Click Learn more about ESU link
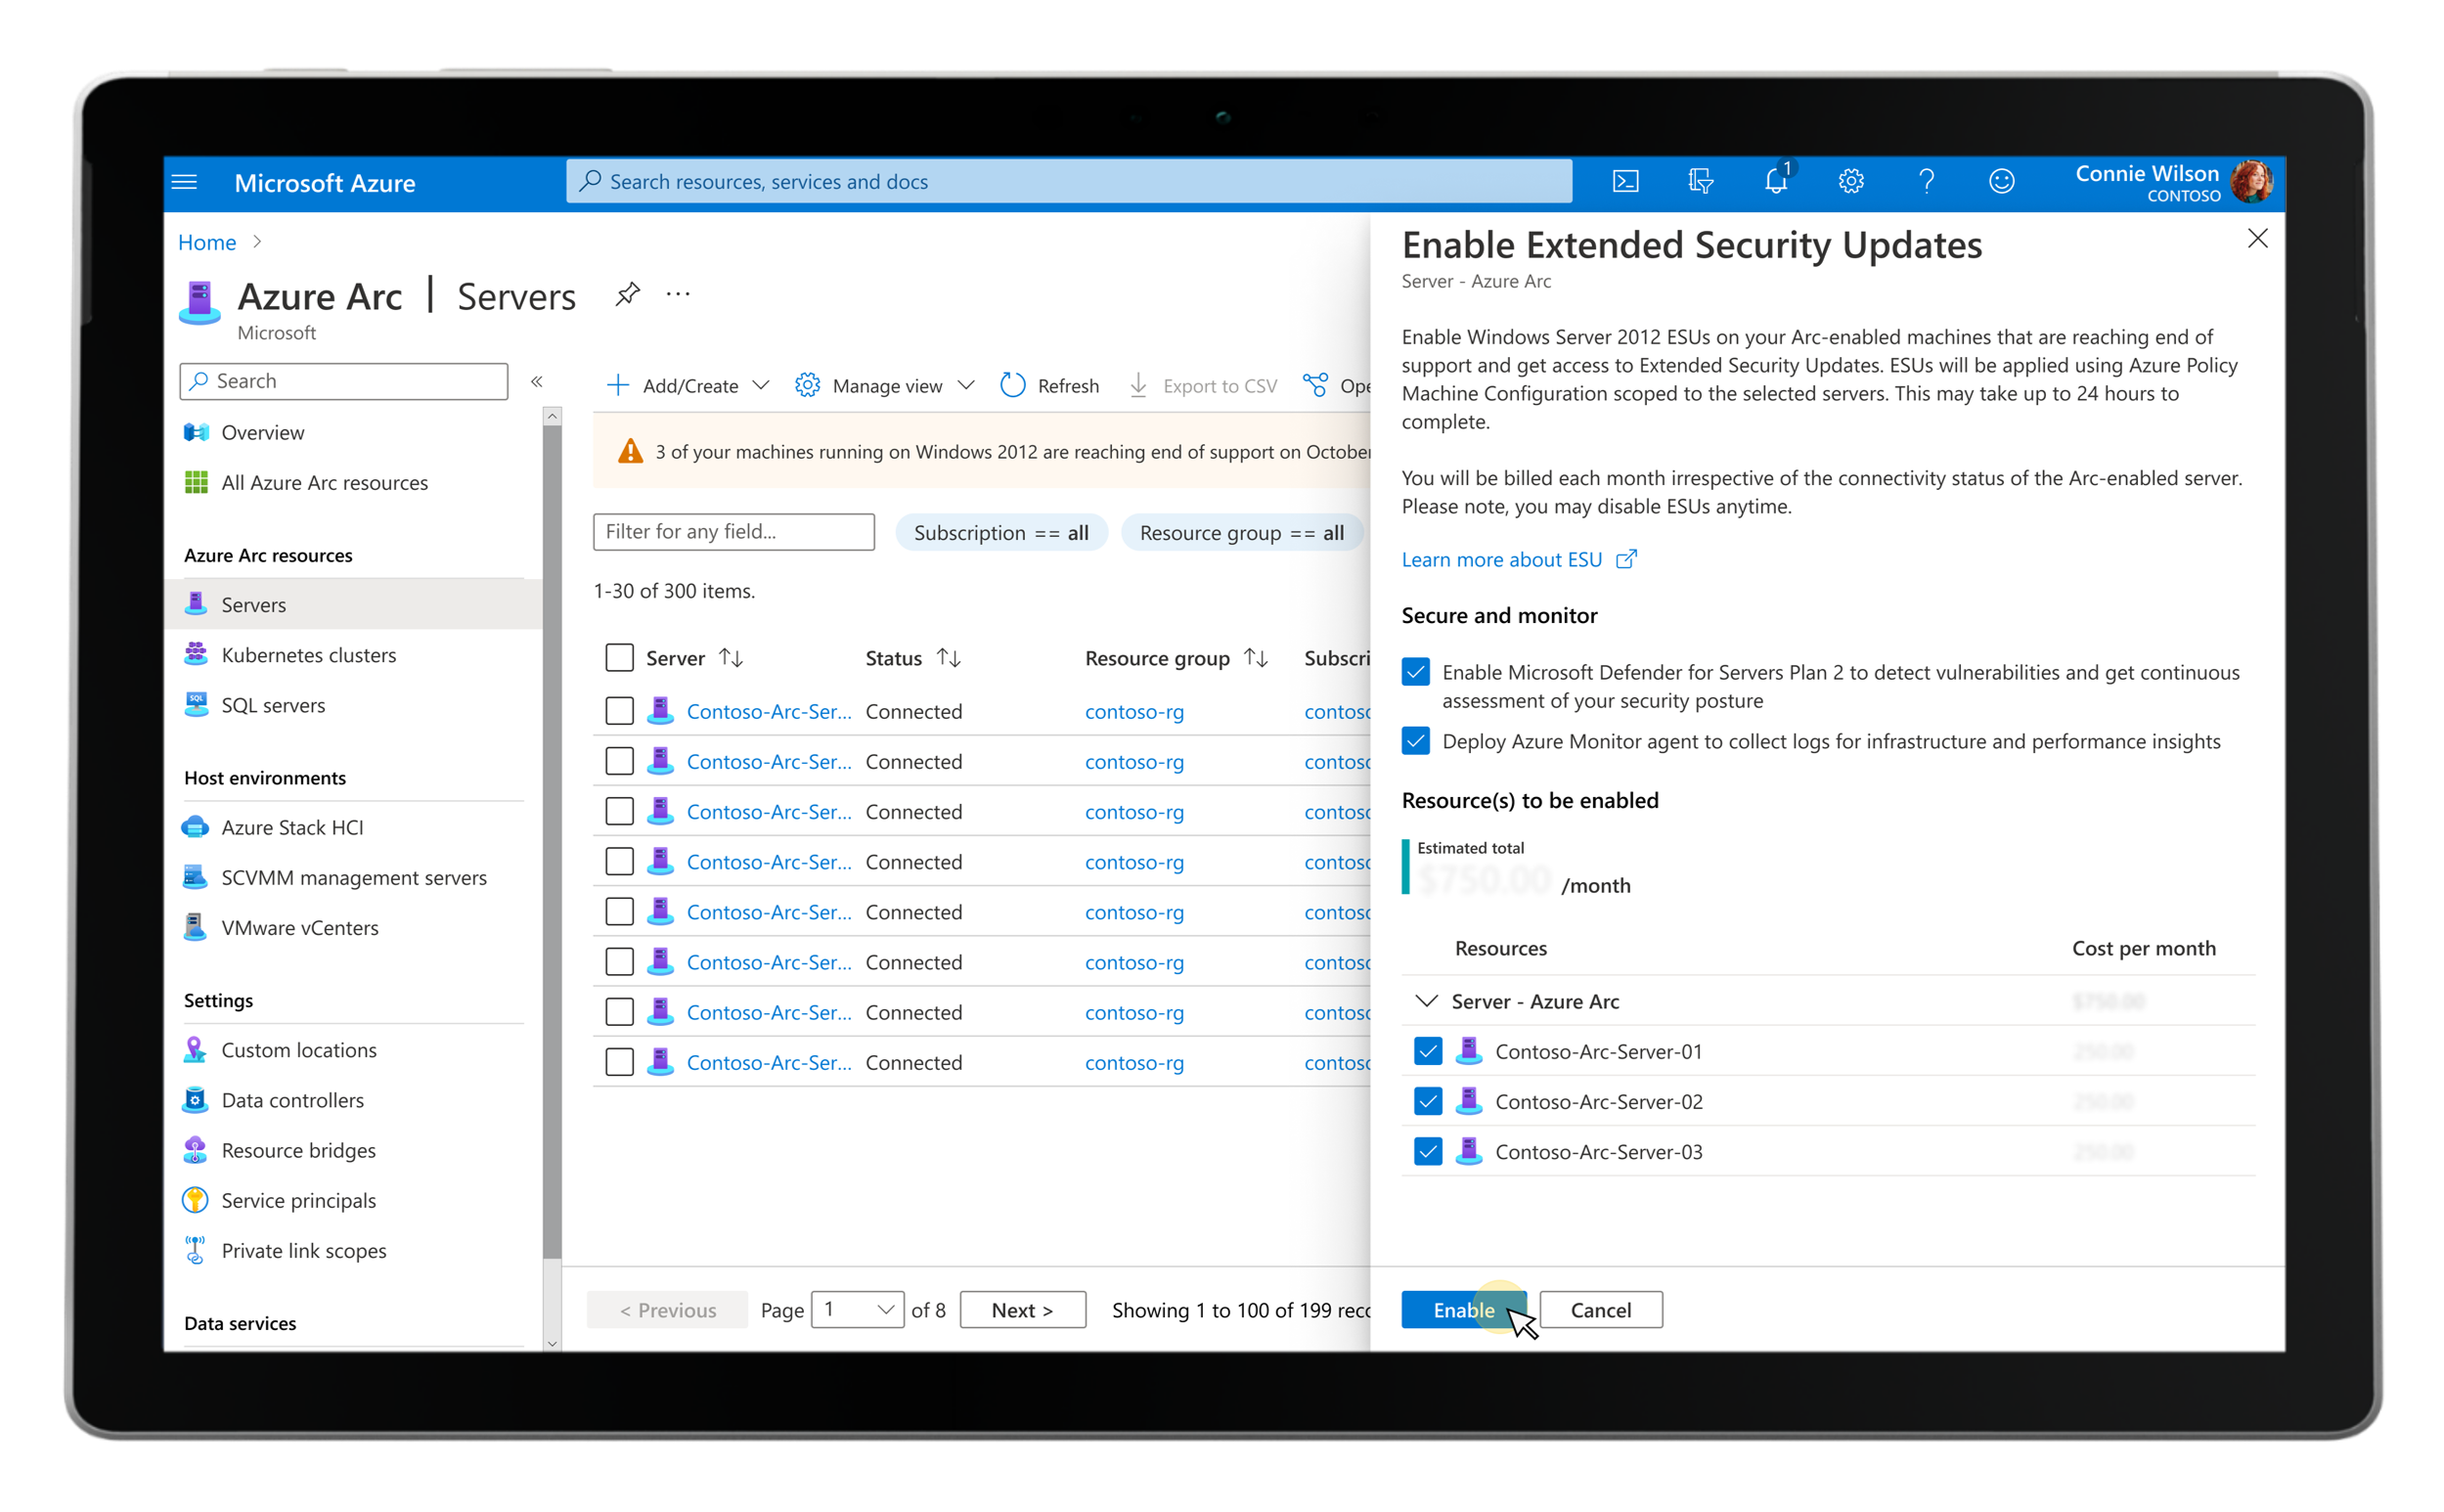The height and width of the screenshot is (1512, 2444). point(1504,559)
